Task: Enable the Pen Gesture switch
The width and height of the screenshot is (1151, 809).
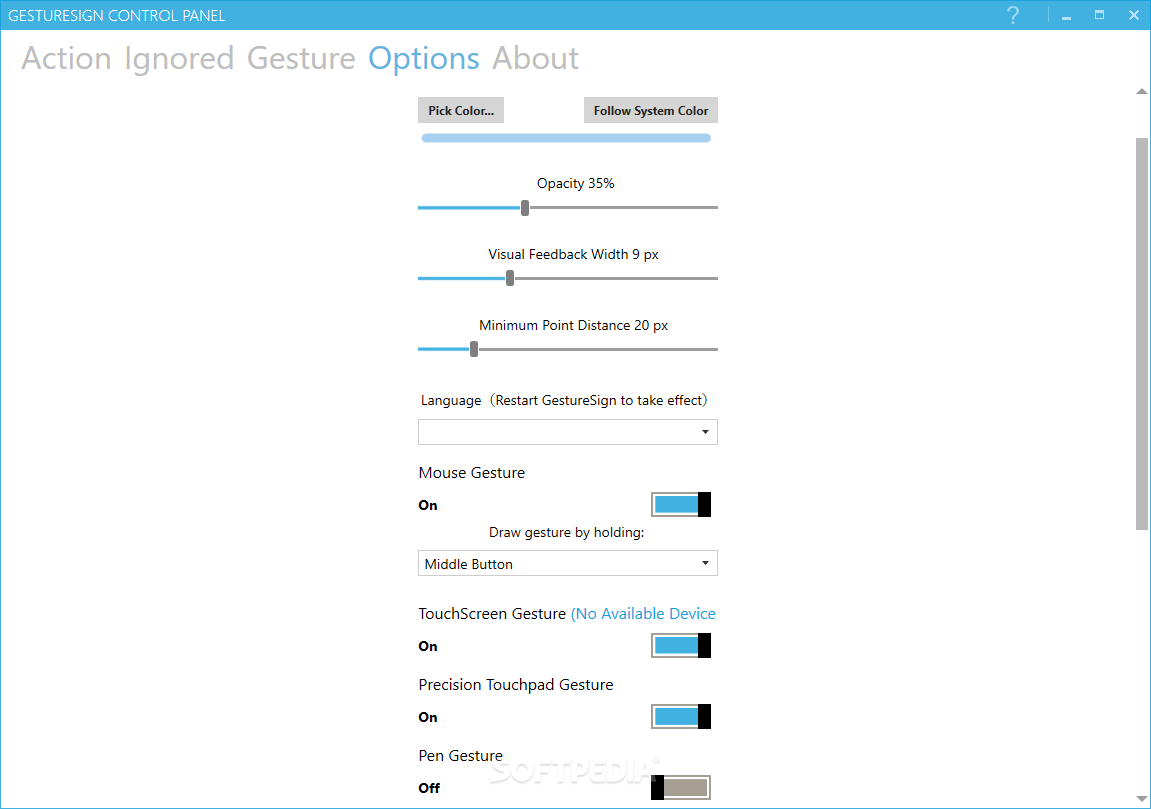Action: click(680, 788)
